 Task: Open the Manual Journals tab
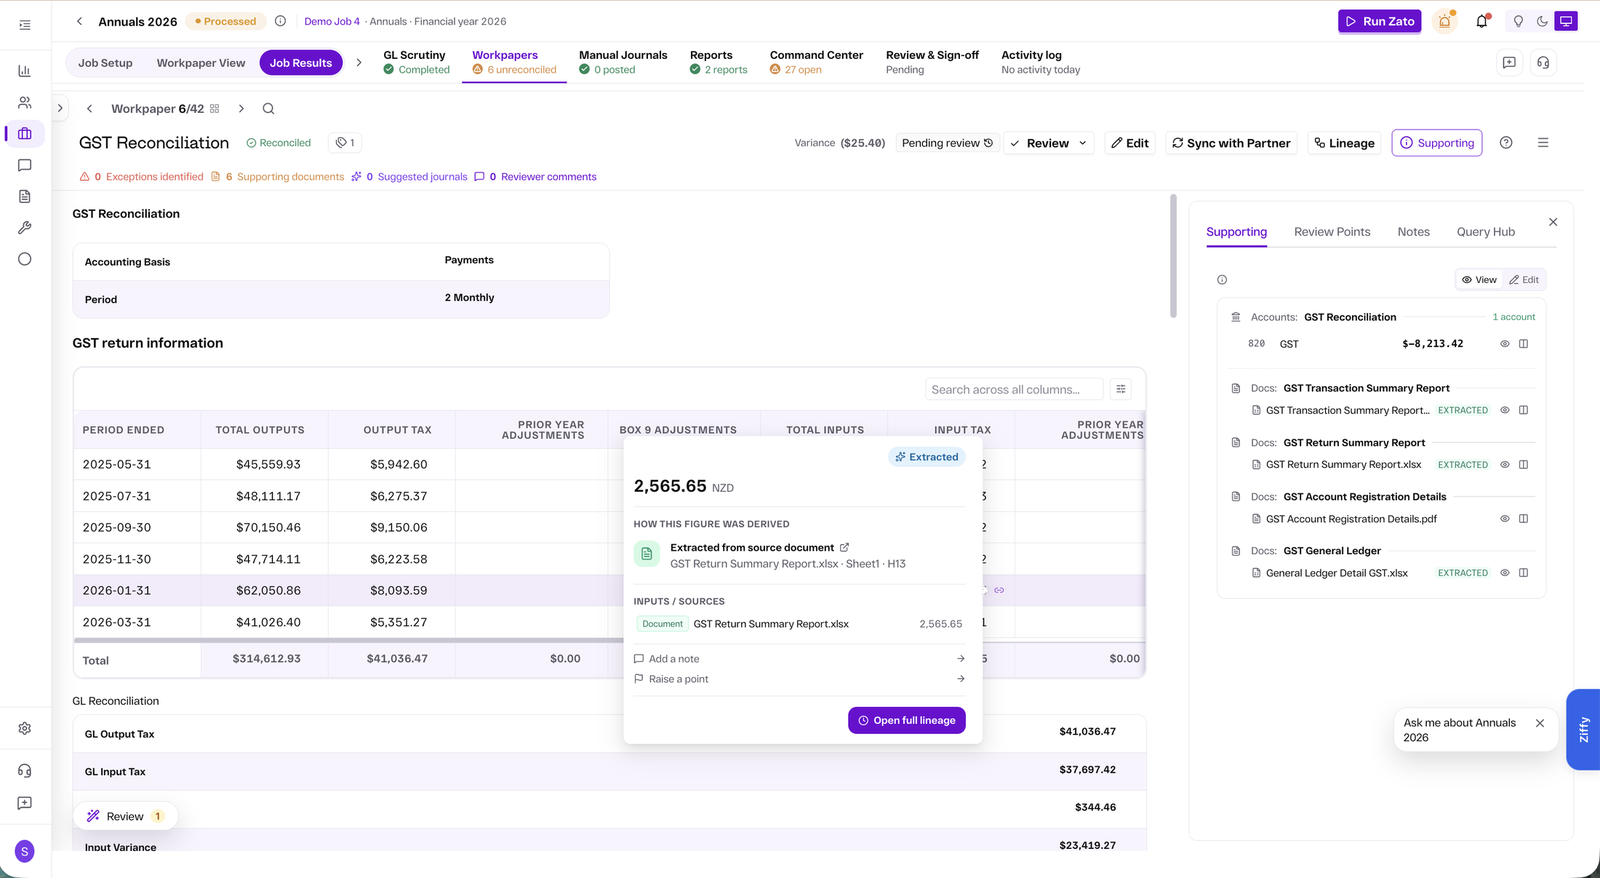click(x=623, y=62)
